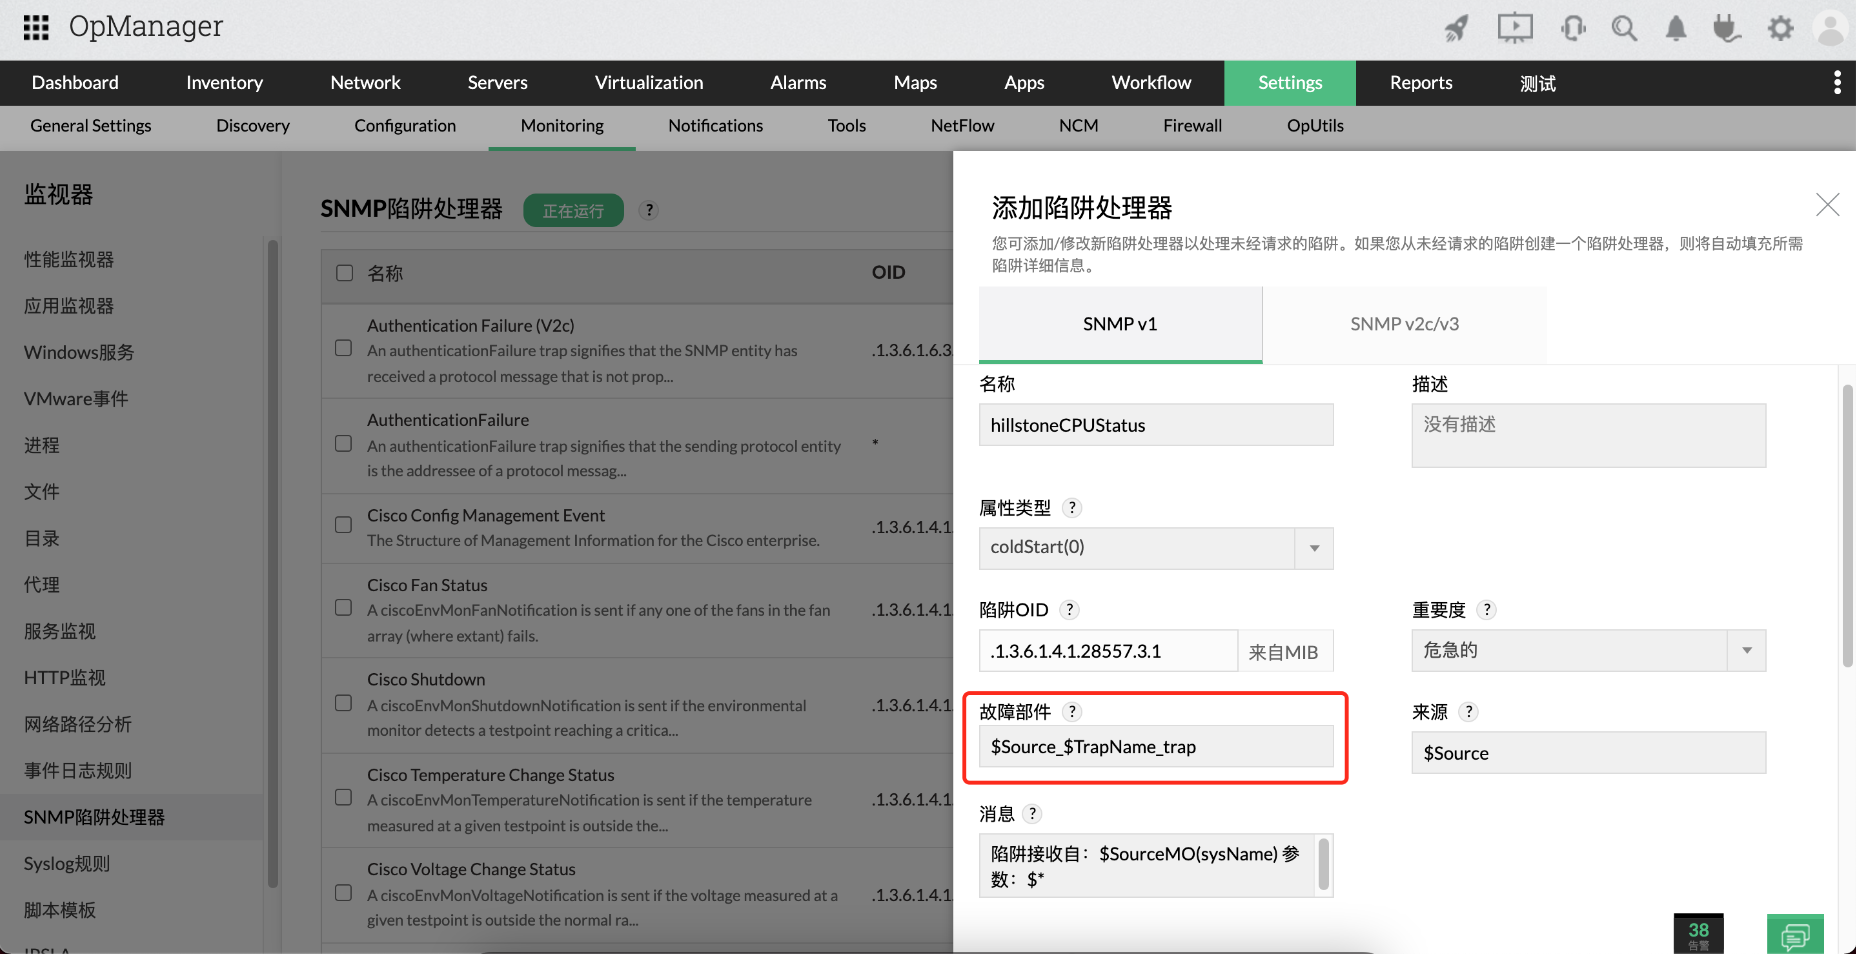Click the 故障部件 input field
The width and height of the screenshot is (1856, 956).
[1156, 747]
